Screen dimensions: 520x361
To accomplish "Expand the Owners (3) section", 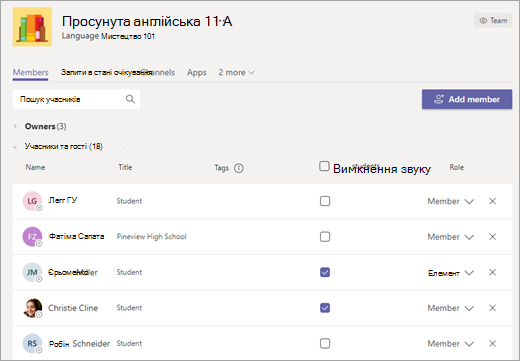I will point(15,126).
